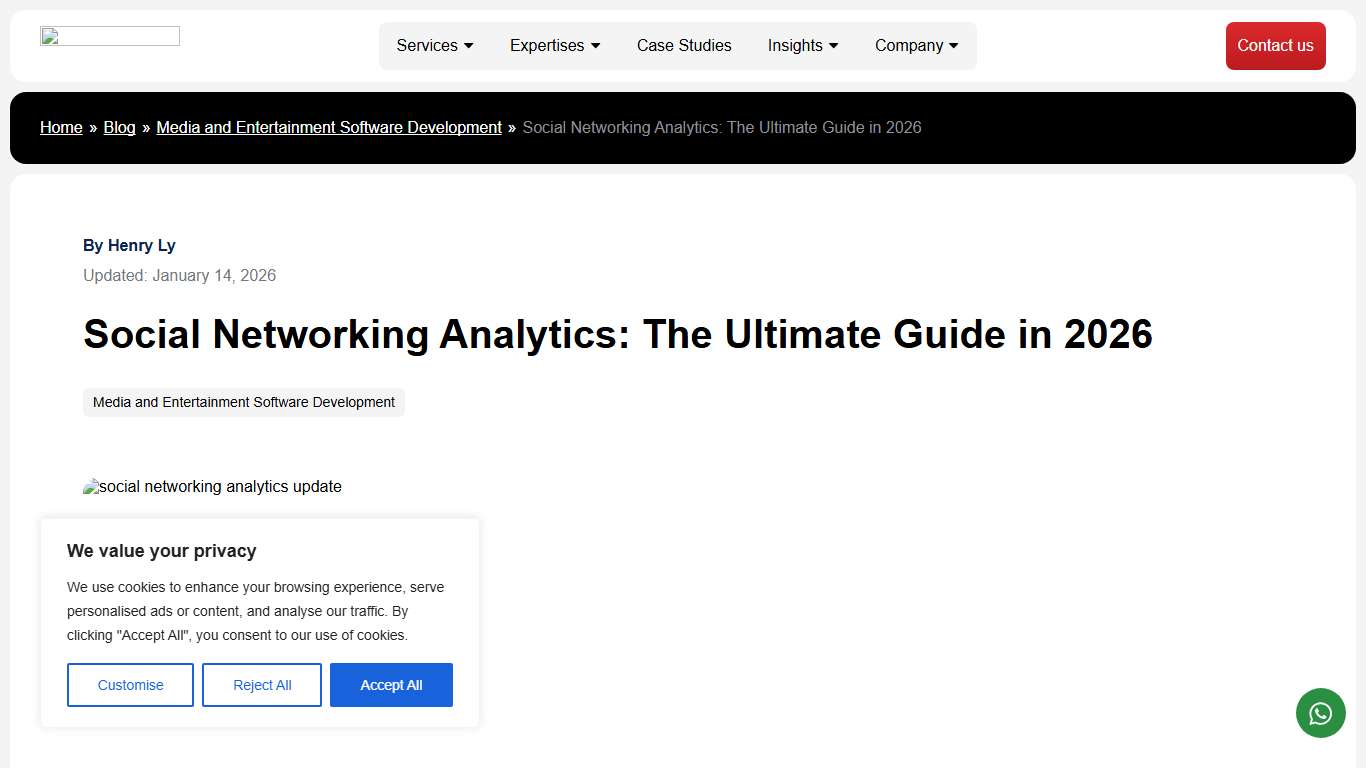The width and height of the screenshot is (1366, 768).
Task: Reject all cookies in the privacy banner
Action: tap(261, 685)
